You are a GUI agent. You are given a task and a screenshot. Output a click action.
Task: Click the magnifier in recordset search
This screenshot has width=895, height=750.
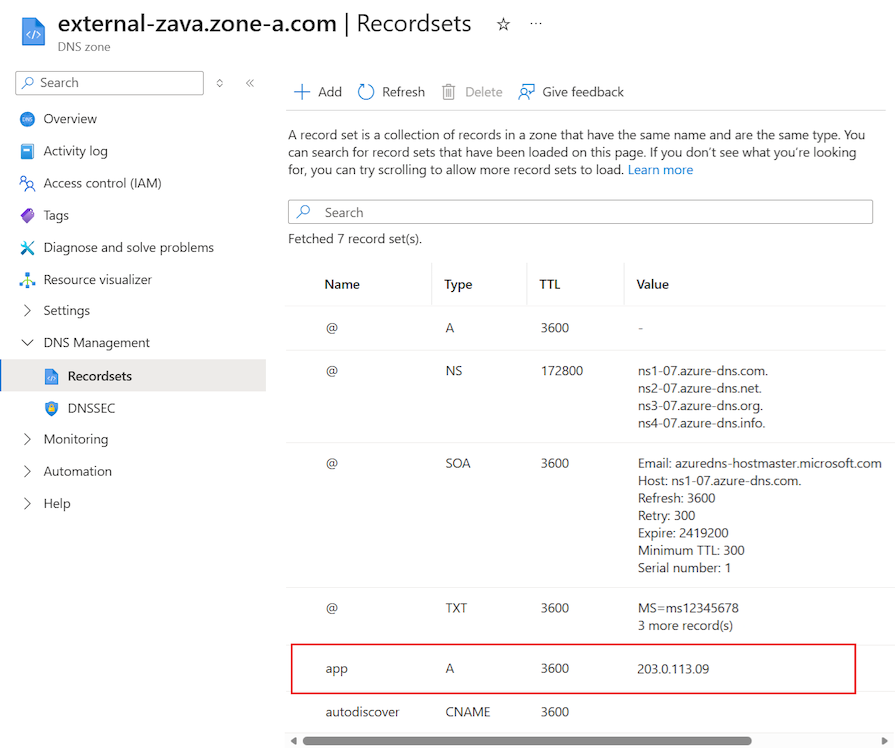pyautogui.click(x=304, y=212)
